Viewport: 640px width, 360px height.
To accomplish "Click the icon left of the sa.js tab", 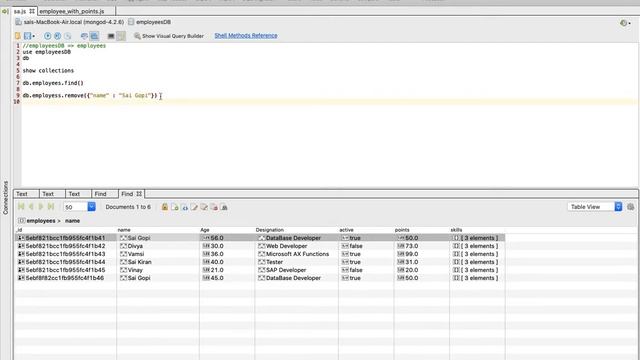I will (x=5, y=11).
